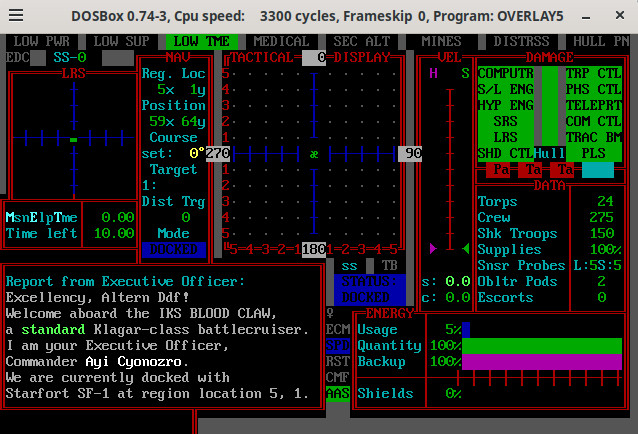
Task: Click the magenta arrow in velocity gauge
Action: click(x=433, y=247)
